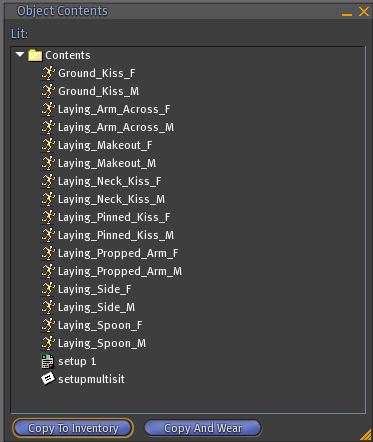The image size is (373, 442).
Task: Minimize the Object Contents window
Action: pos(347,14)
